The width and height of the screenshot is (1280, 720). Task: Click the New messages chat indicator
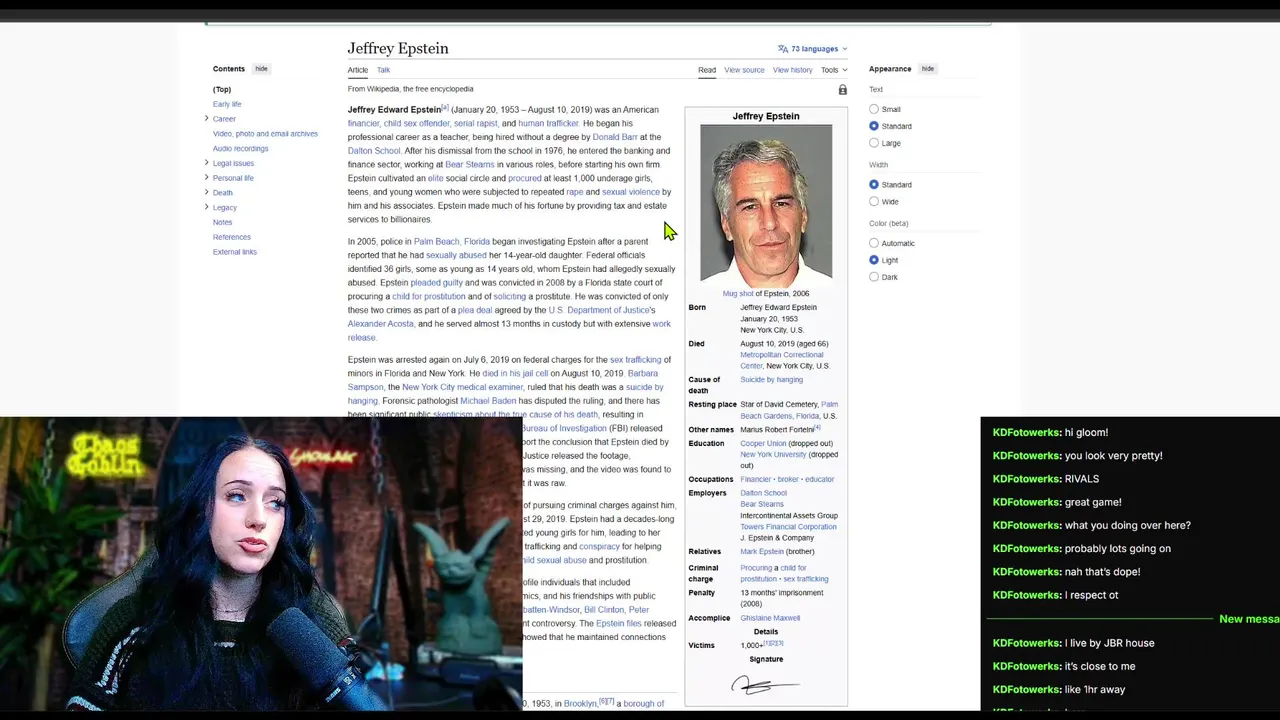(1249, 619)
